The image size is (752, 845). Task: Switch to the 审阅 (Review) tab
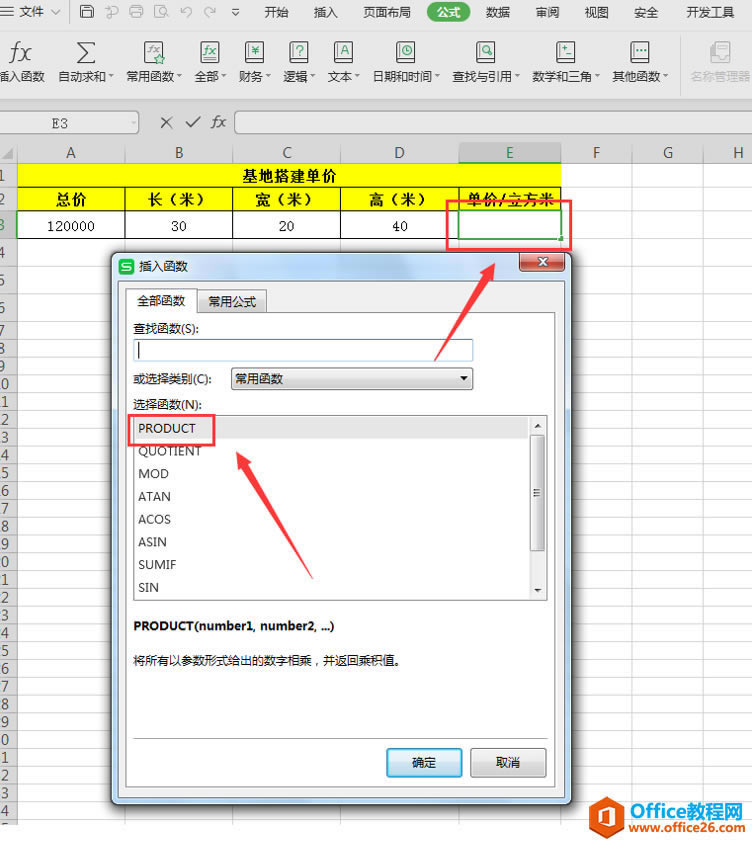[547, 12]
